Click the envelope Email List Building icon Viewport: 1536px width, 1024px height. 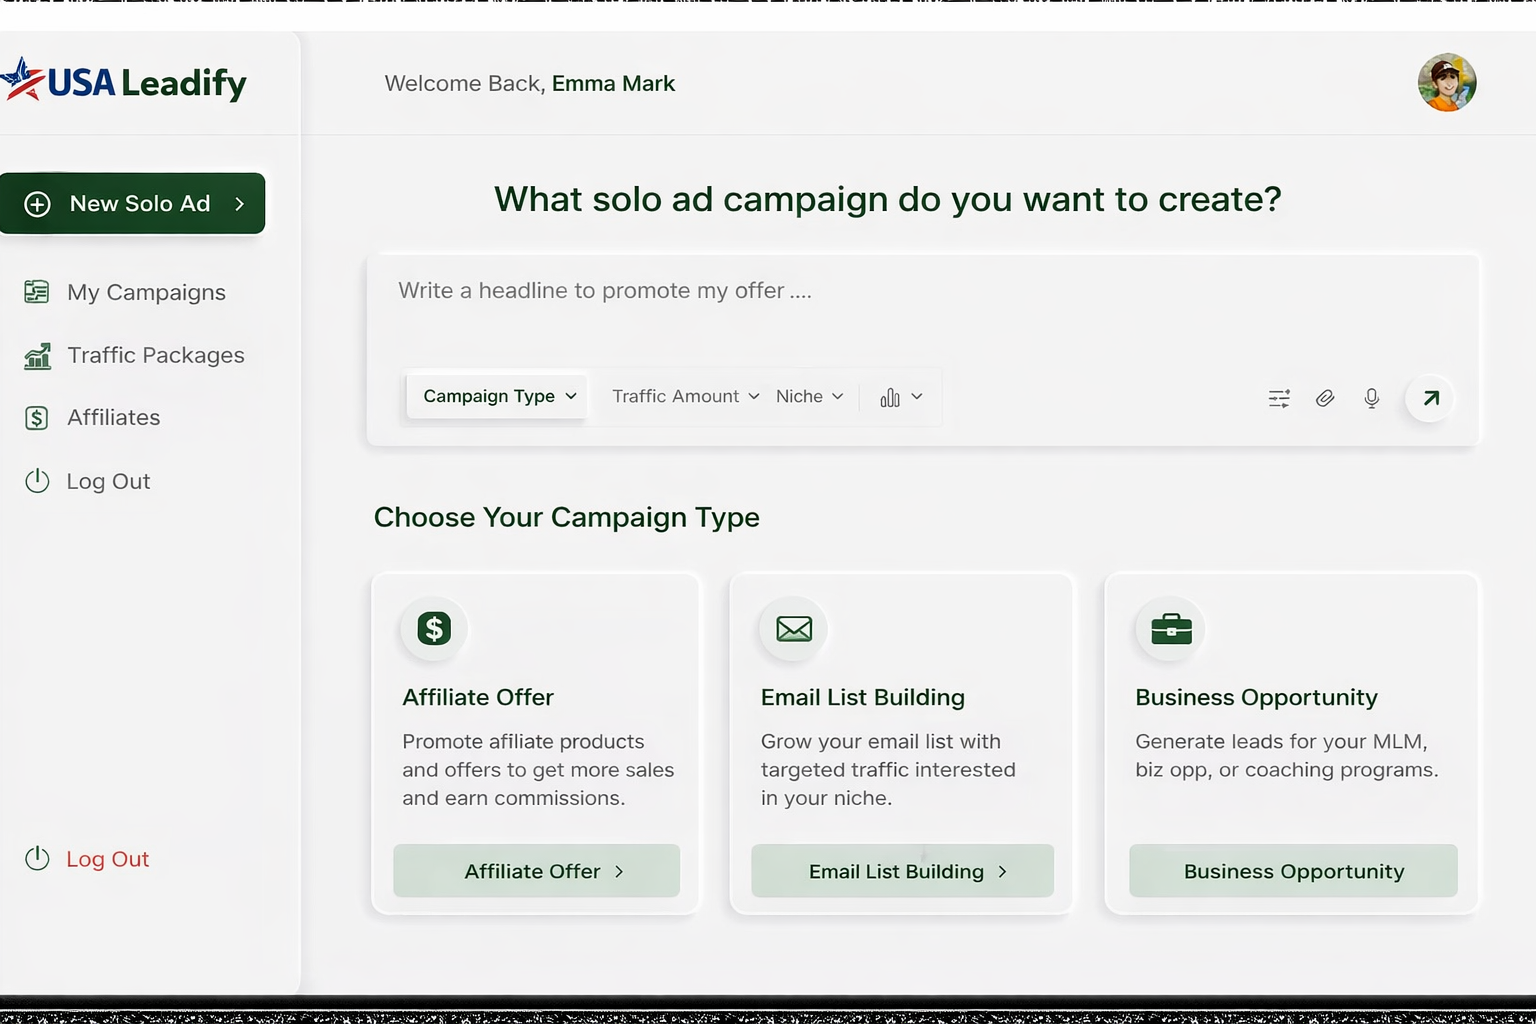click(794, 629)
